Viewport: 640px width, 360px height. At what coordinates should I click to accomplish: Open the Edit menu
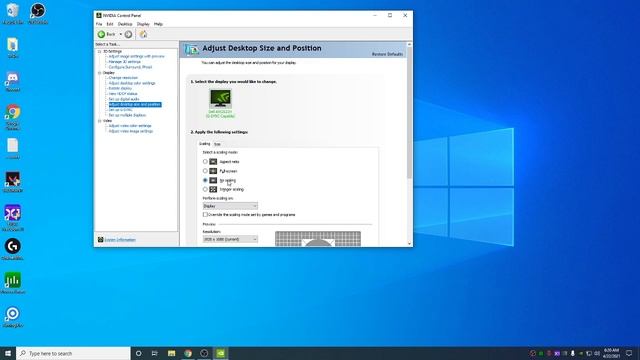coord(110,24)
